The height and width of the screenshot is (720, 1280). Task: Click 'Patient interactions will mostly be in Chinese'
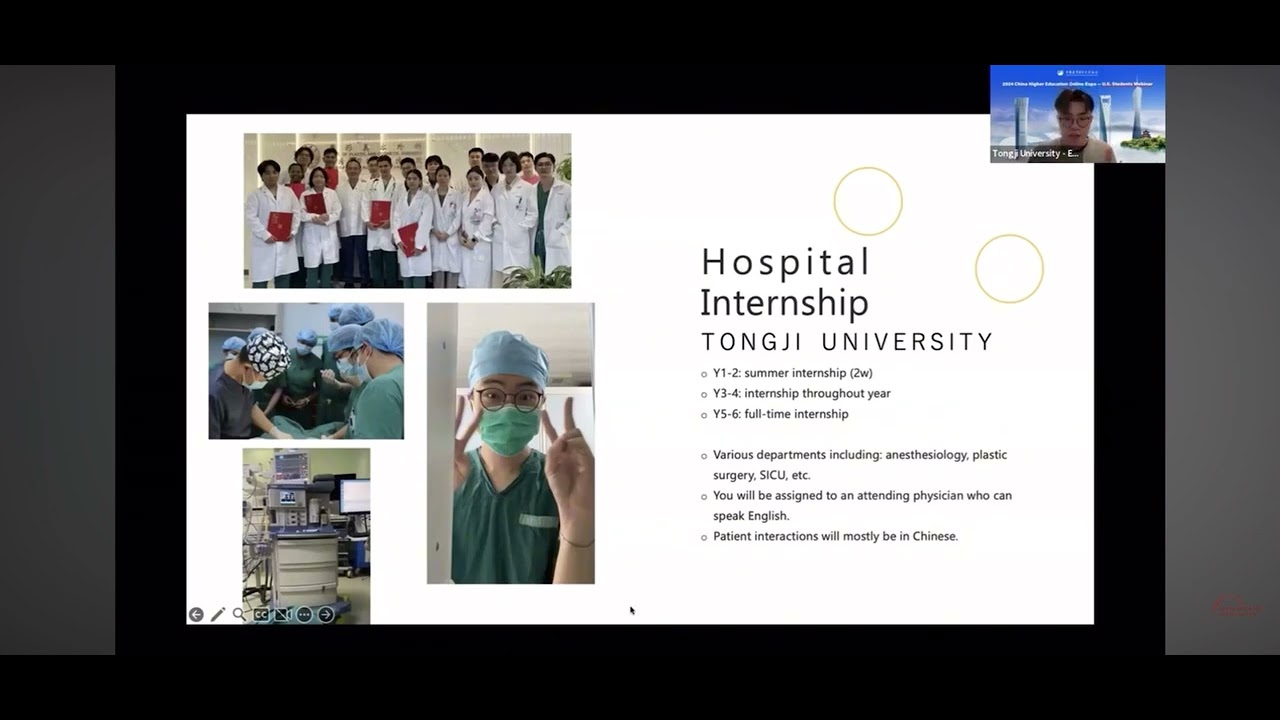835,536
